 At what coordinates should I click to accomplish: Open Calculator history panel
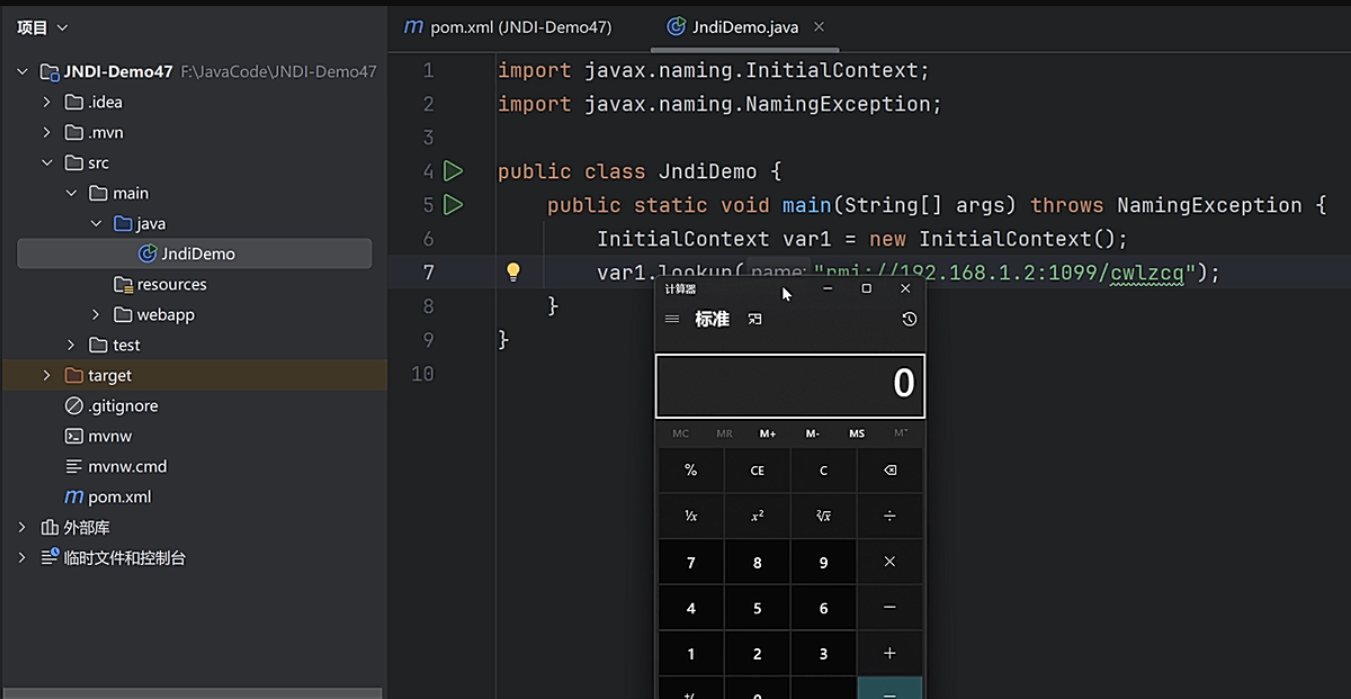coord(909,319)
